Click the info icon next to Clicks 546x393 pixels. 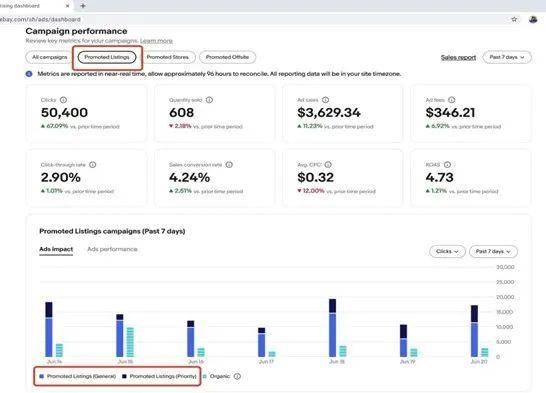pyautogui.click(x=63, y=100)
